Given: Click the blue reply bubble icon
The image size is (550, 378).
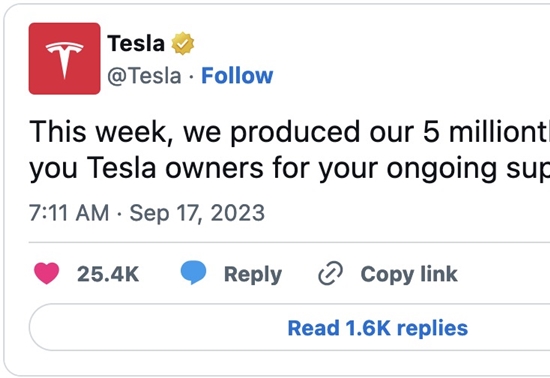Looking at the screenshot, I should tap(193, 272).
